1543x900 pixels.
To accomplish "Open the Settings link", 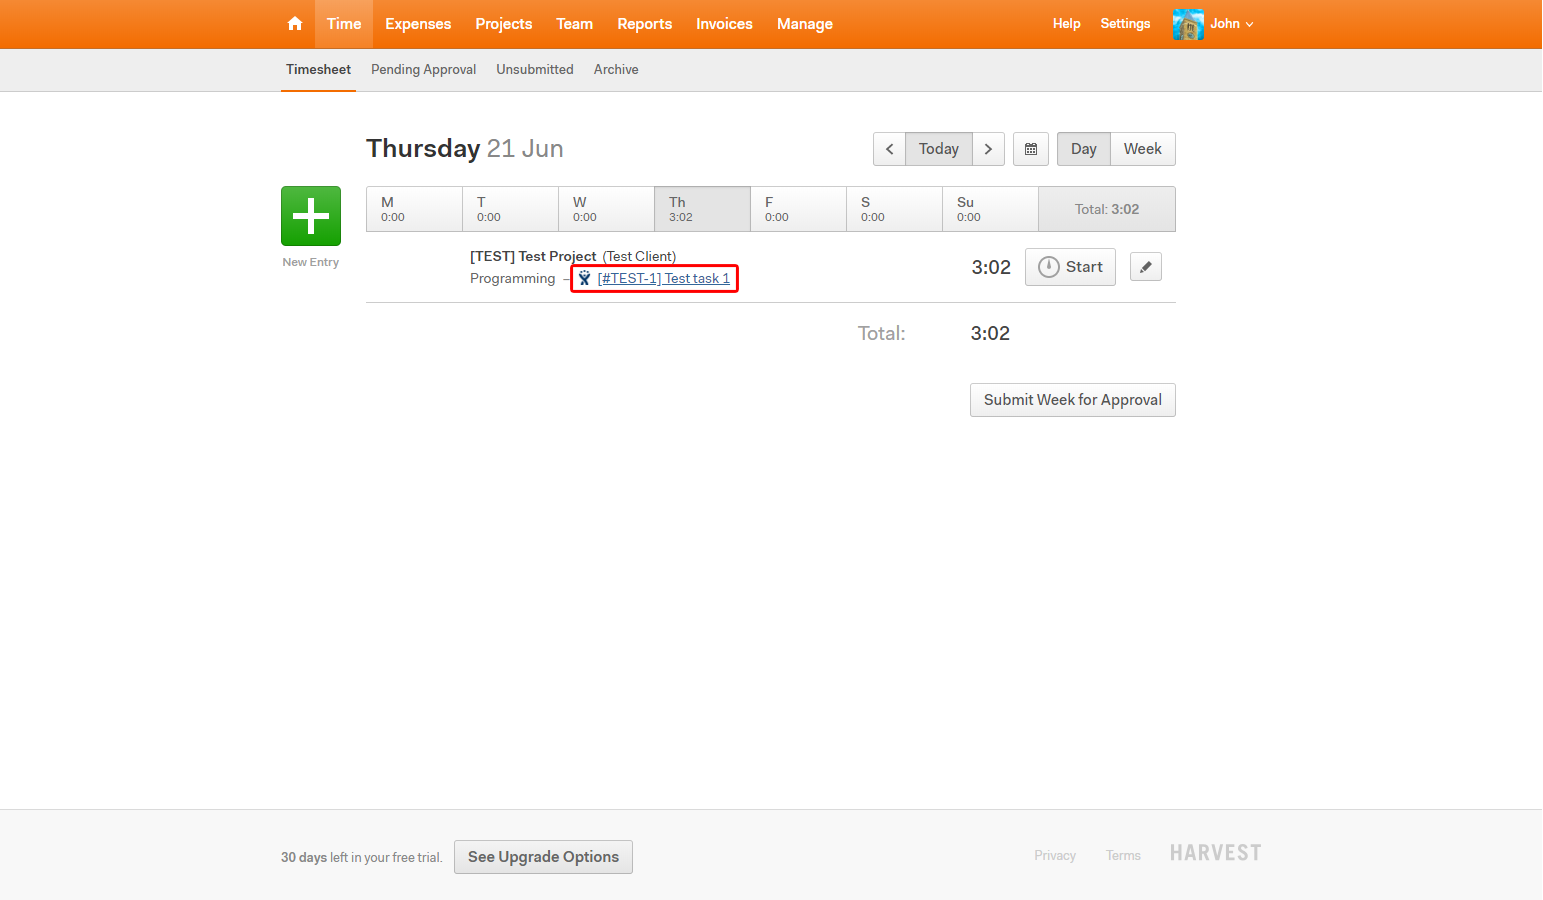I will click(x=1125, y=24).
